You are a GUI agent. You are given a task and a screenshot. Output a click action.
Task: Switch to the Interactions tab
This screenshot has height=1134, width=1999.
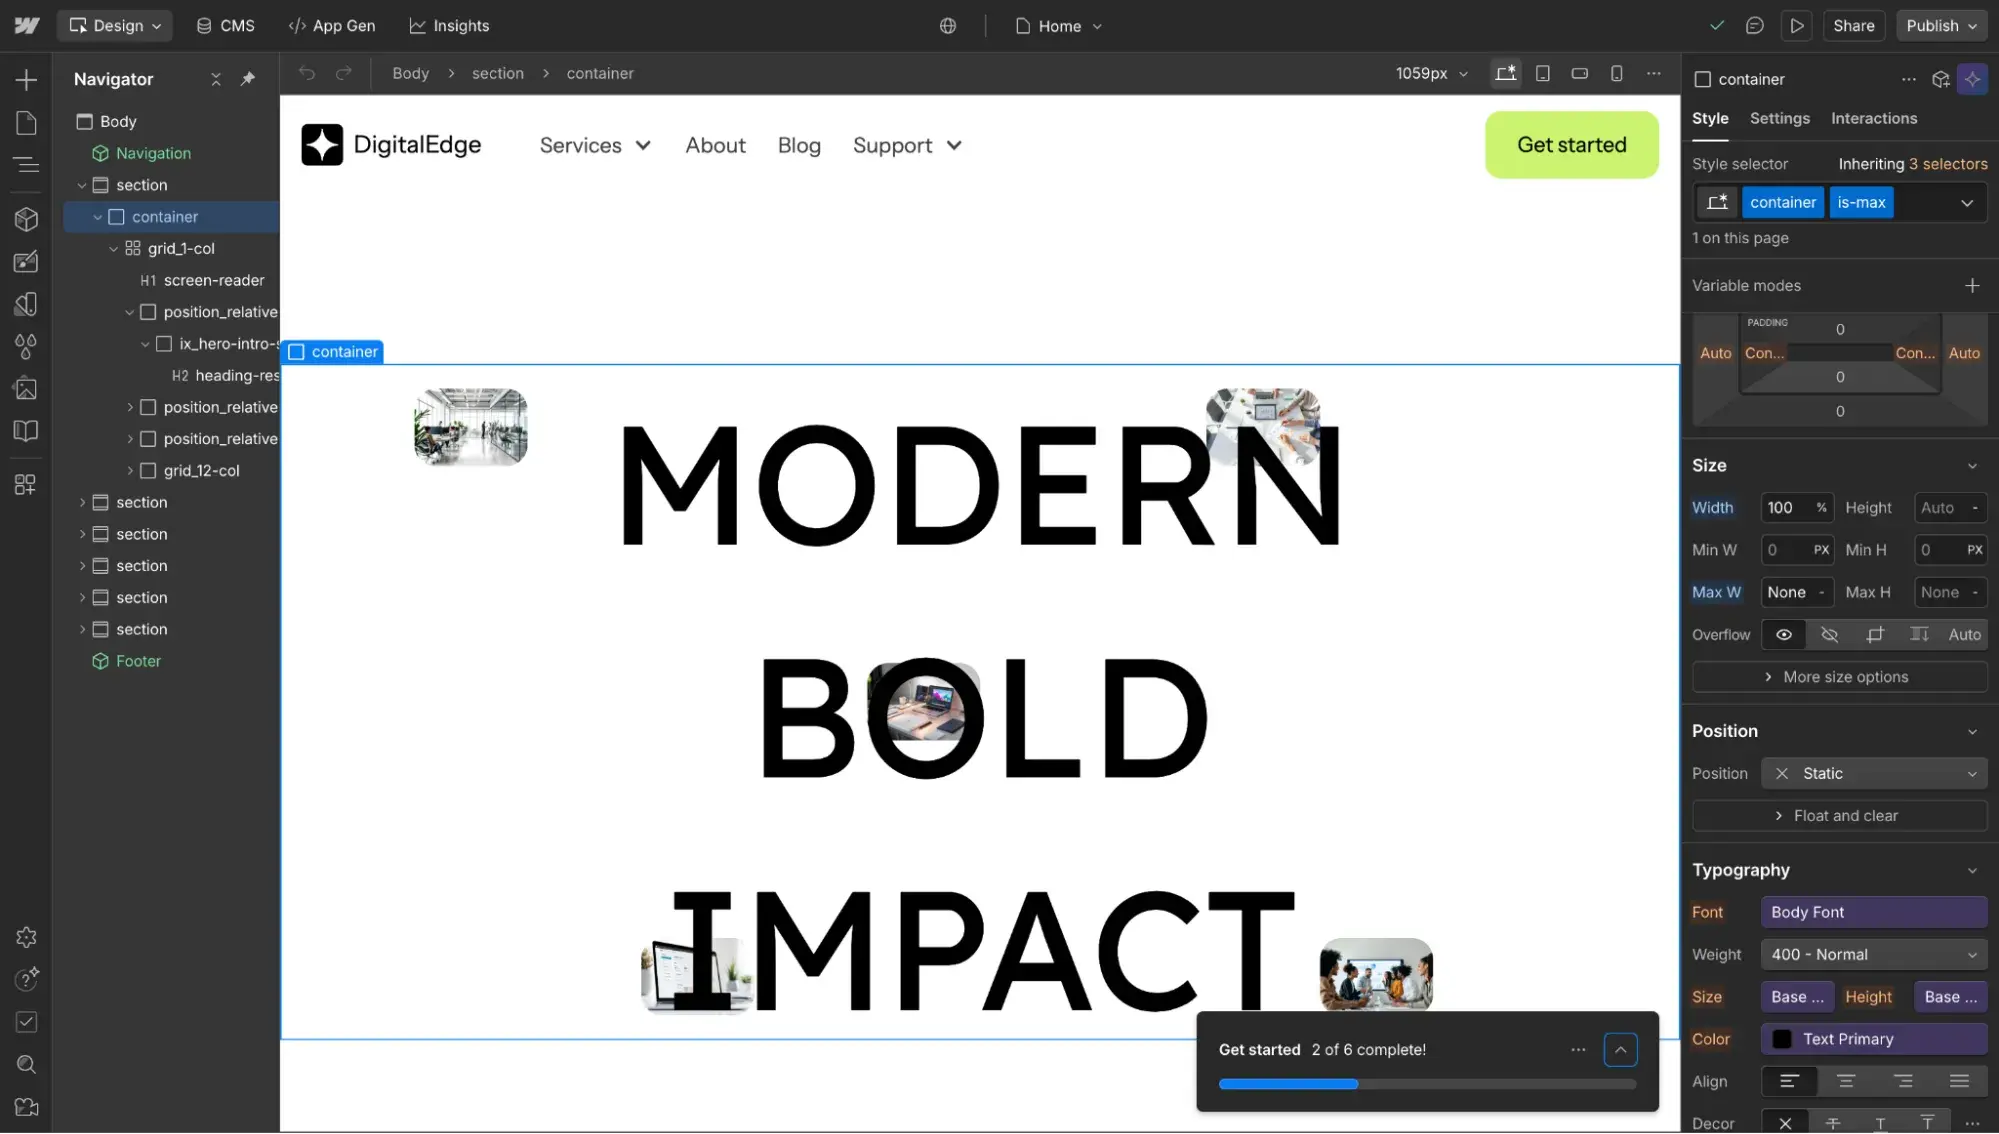1874,118
